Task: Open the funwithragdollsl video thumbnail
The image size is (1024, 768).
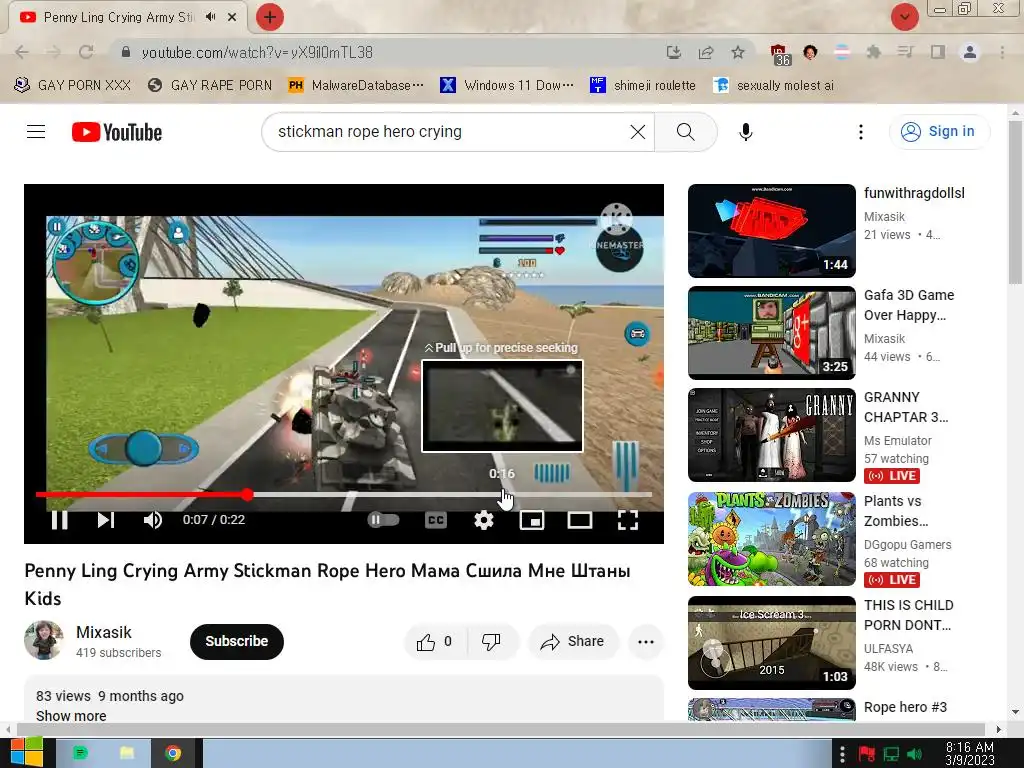Action: pyautogui.click(x=771, y=231)
